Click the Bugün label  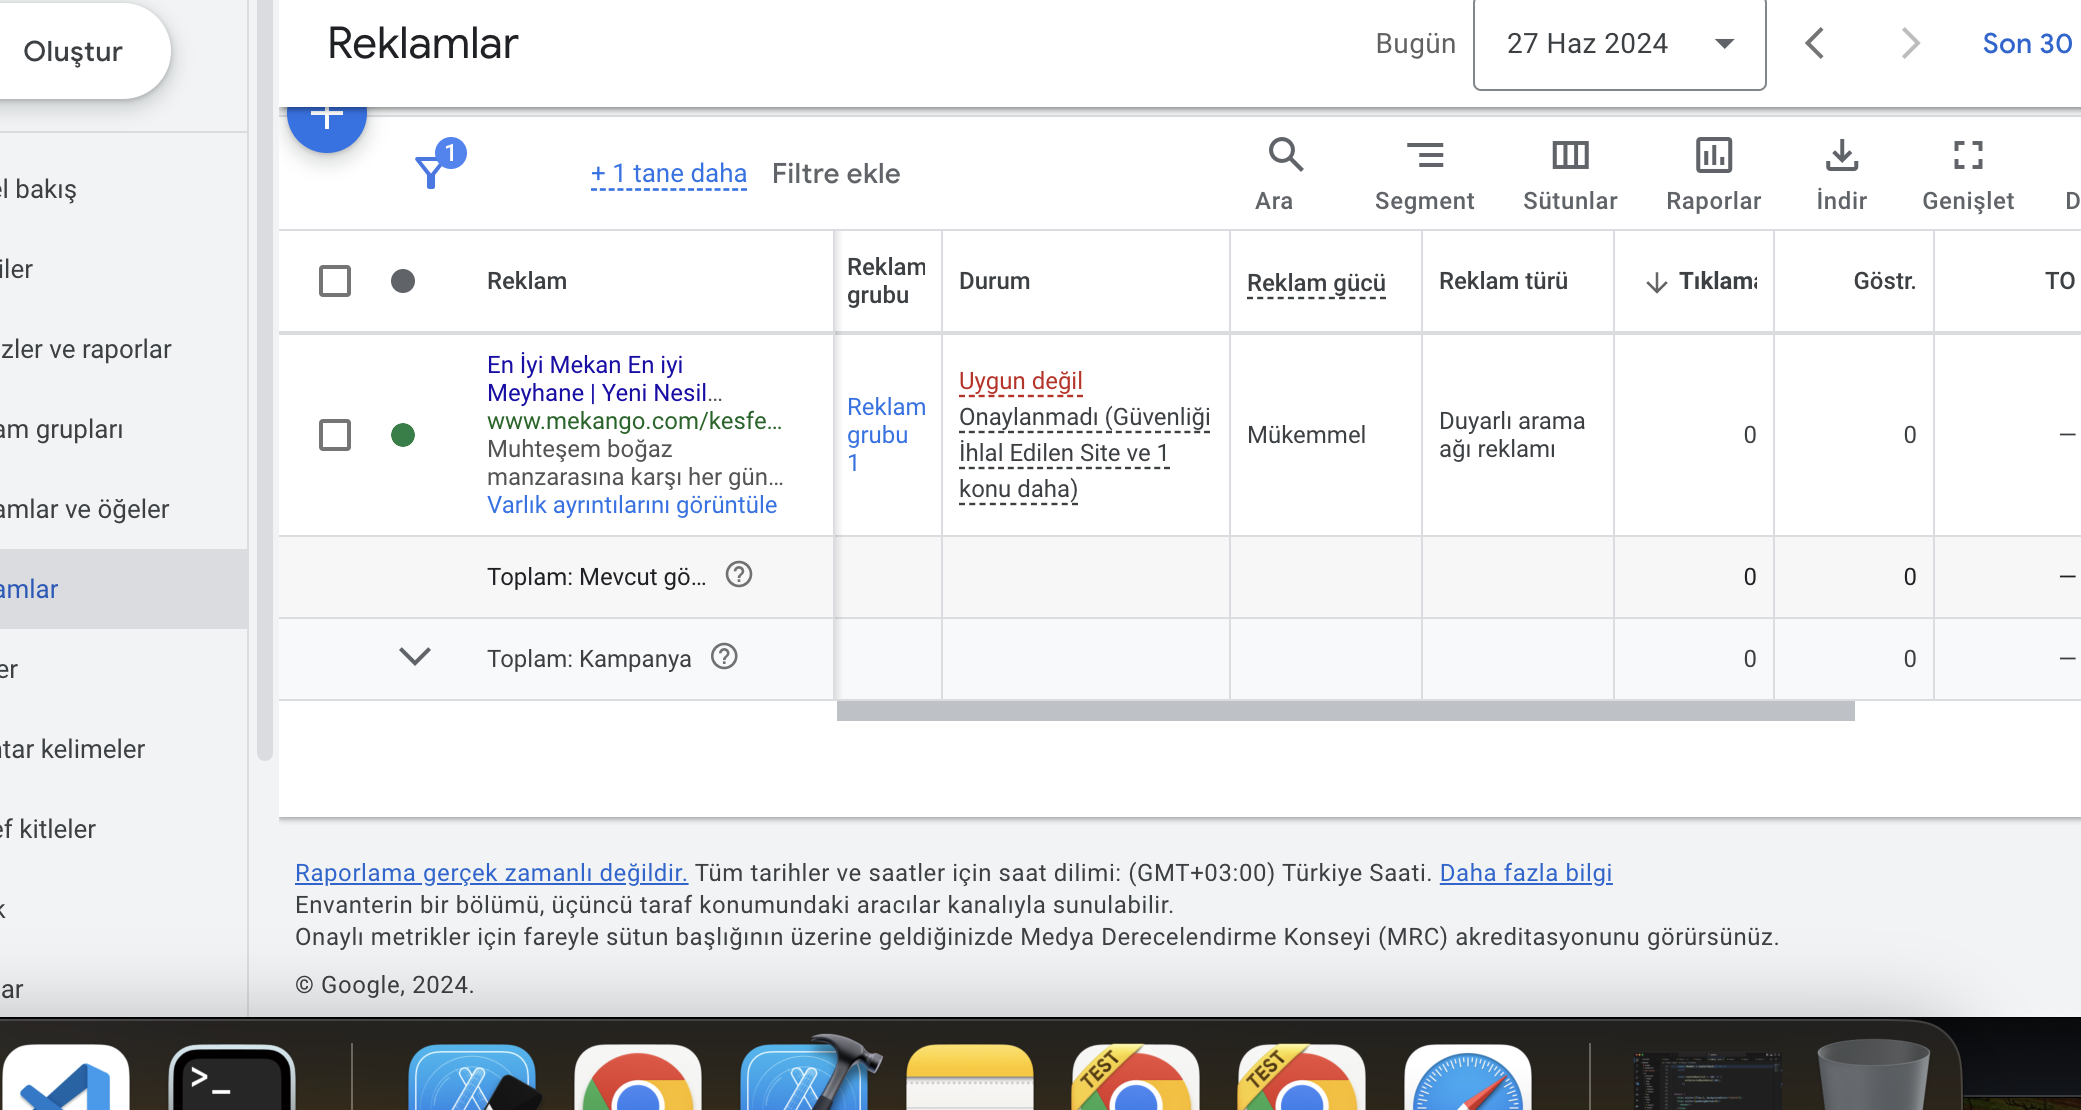click(x=1415, y=43)
